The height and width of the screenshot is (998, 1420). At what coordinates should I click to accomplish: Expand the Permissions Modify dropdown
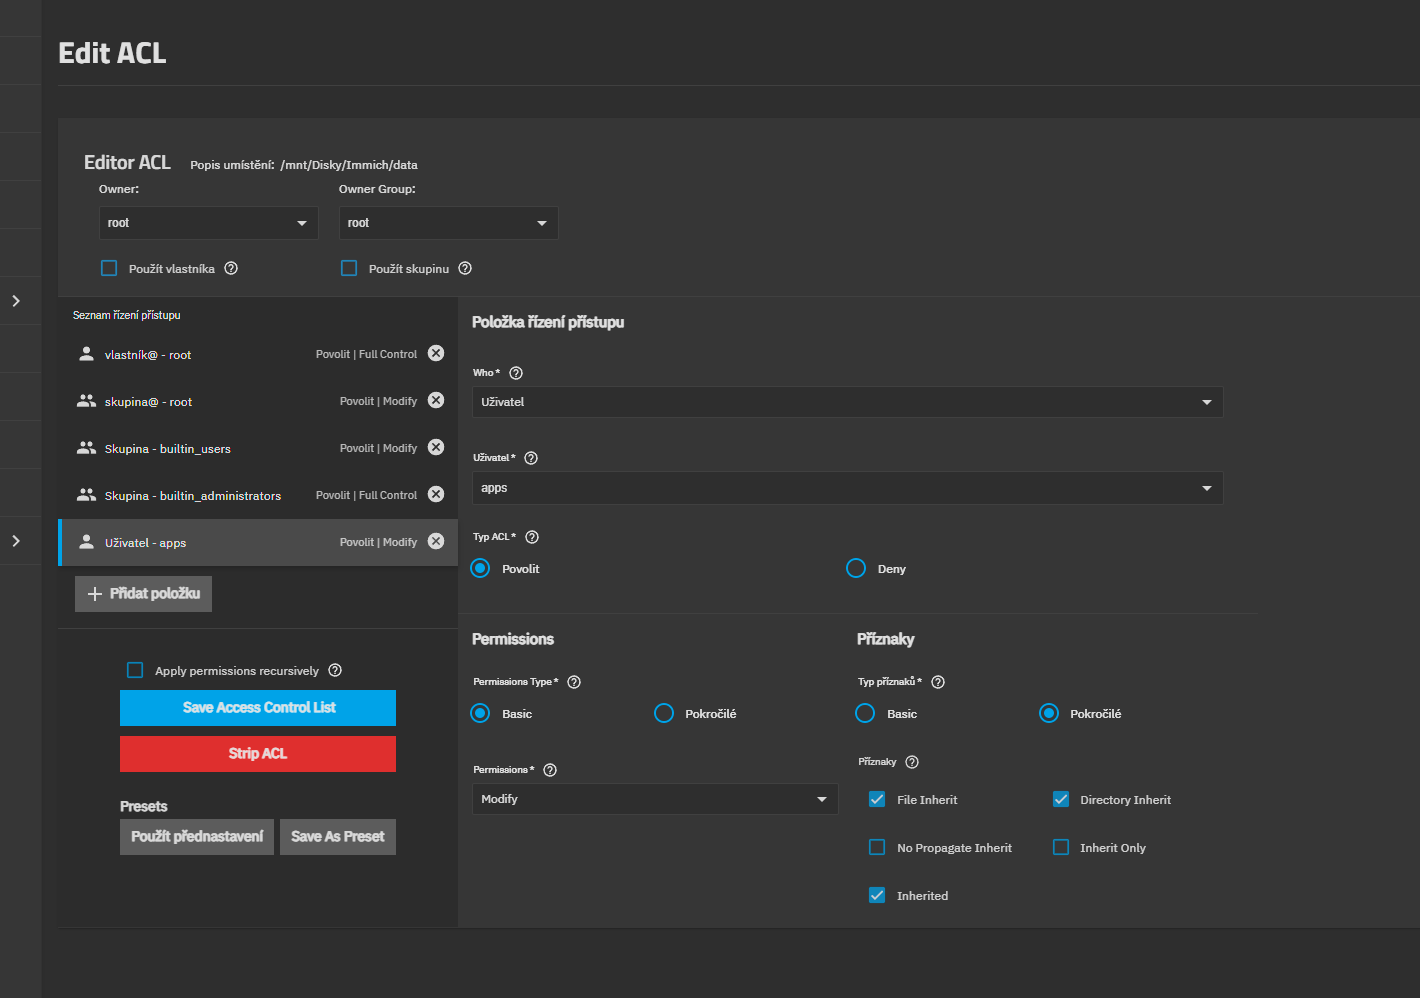(x=654, y=799)
